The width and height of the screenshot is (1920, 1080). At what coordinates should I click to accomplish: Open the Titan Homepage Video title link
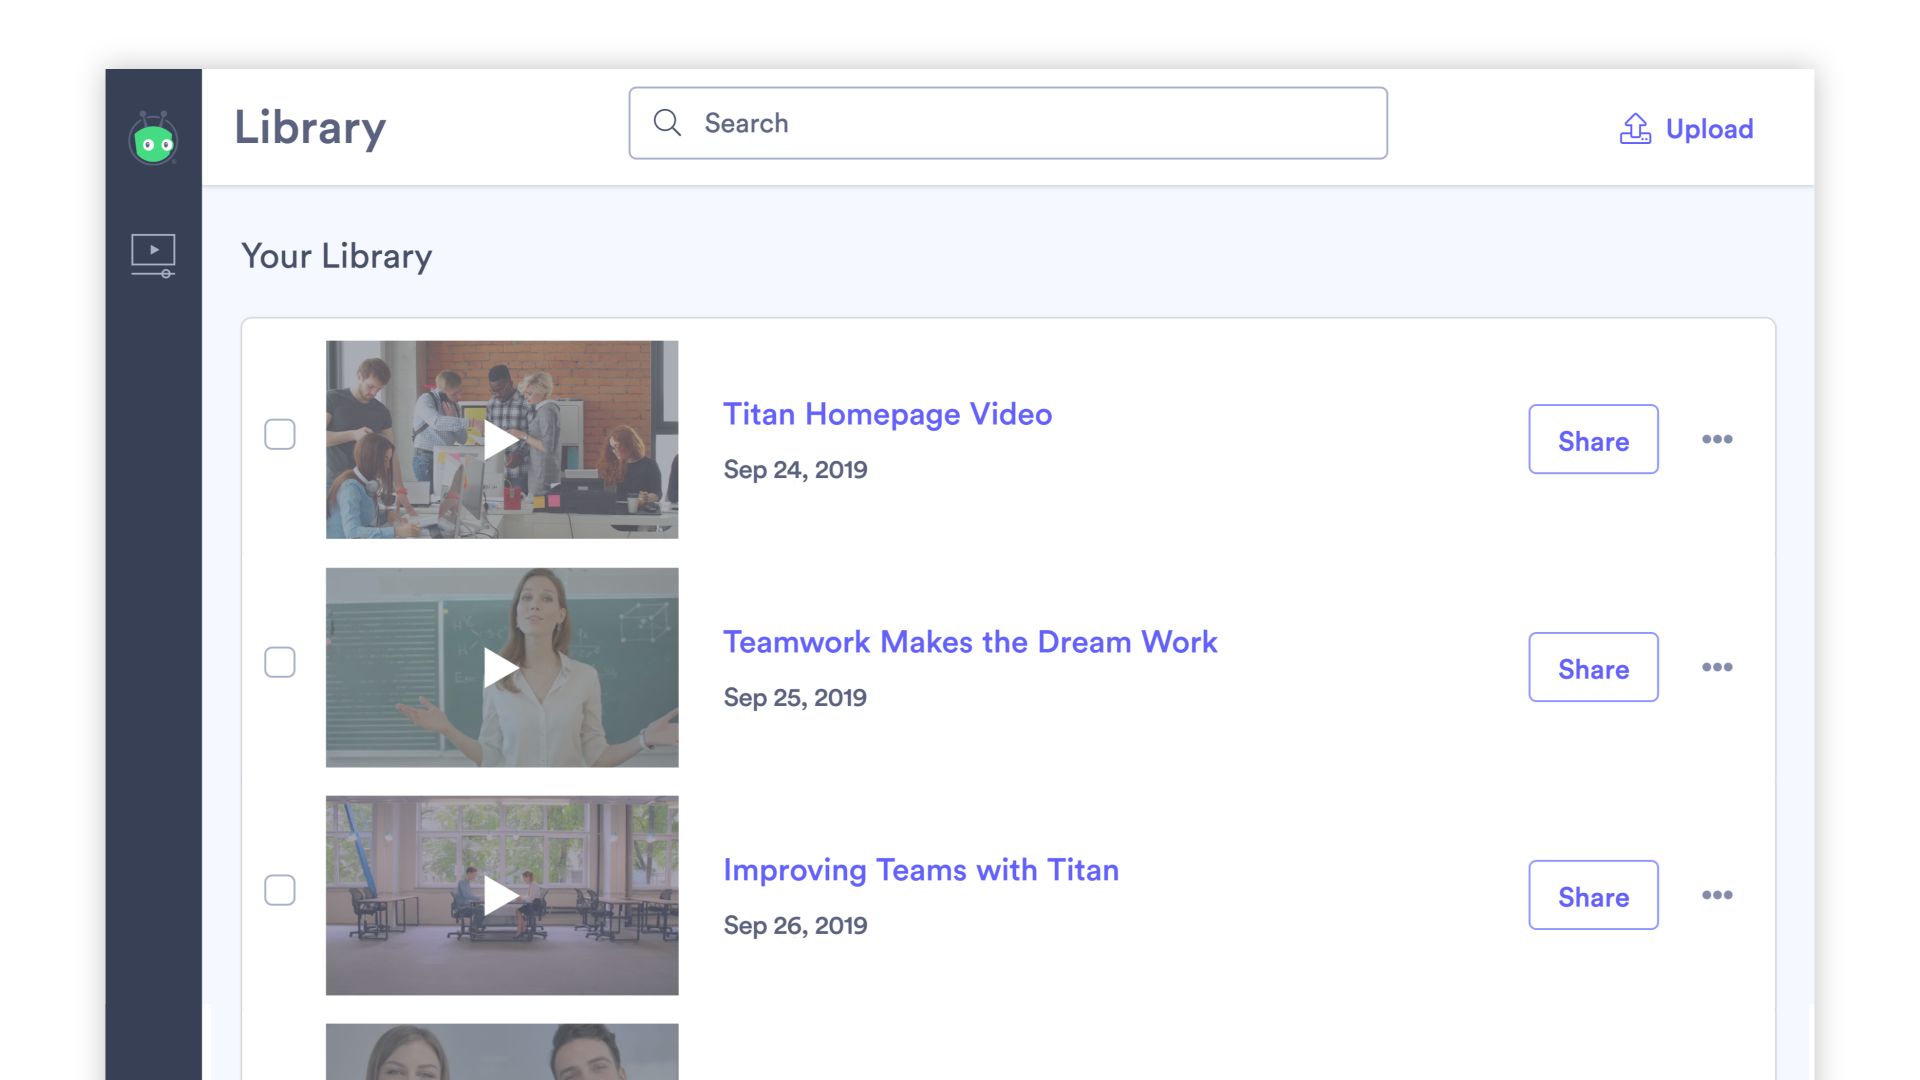[887, 414]
